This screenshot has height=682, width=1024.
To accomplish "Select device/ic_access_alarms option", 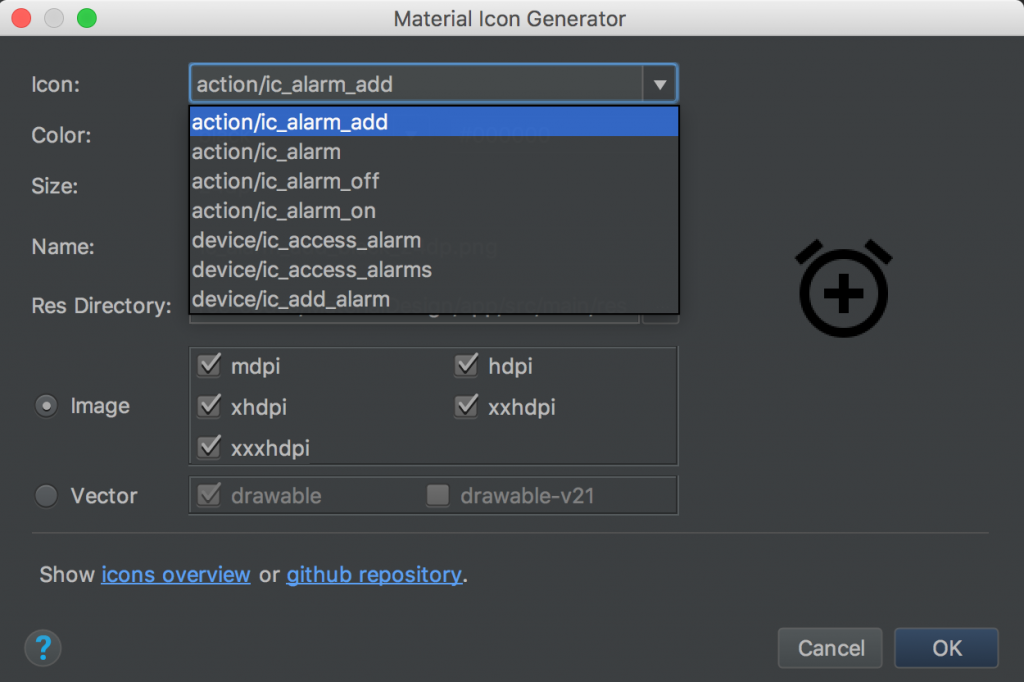I will [x=312, y=270].
